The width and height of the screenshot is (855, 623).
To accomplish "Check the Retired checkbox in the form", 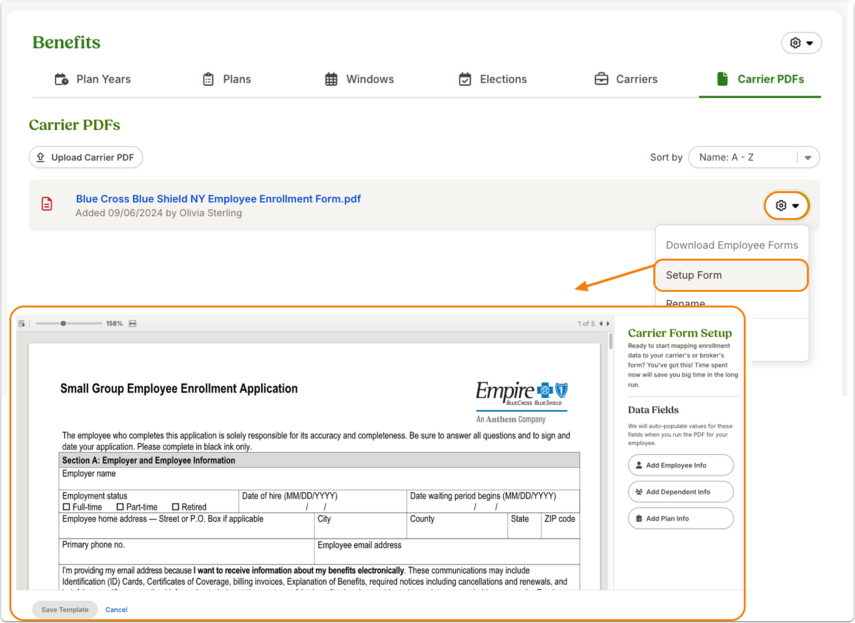I will [176, 507].
